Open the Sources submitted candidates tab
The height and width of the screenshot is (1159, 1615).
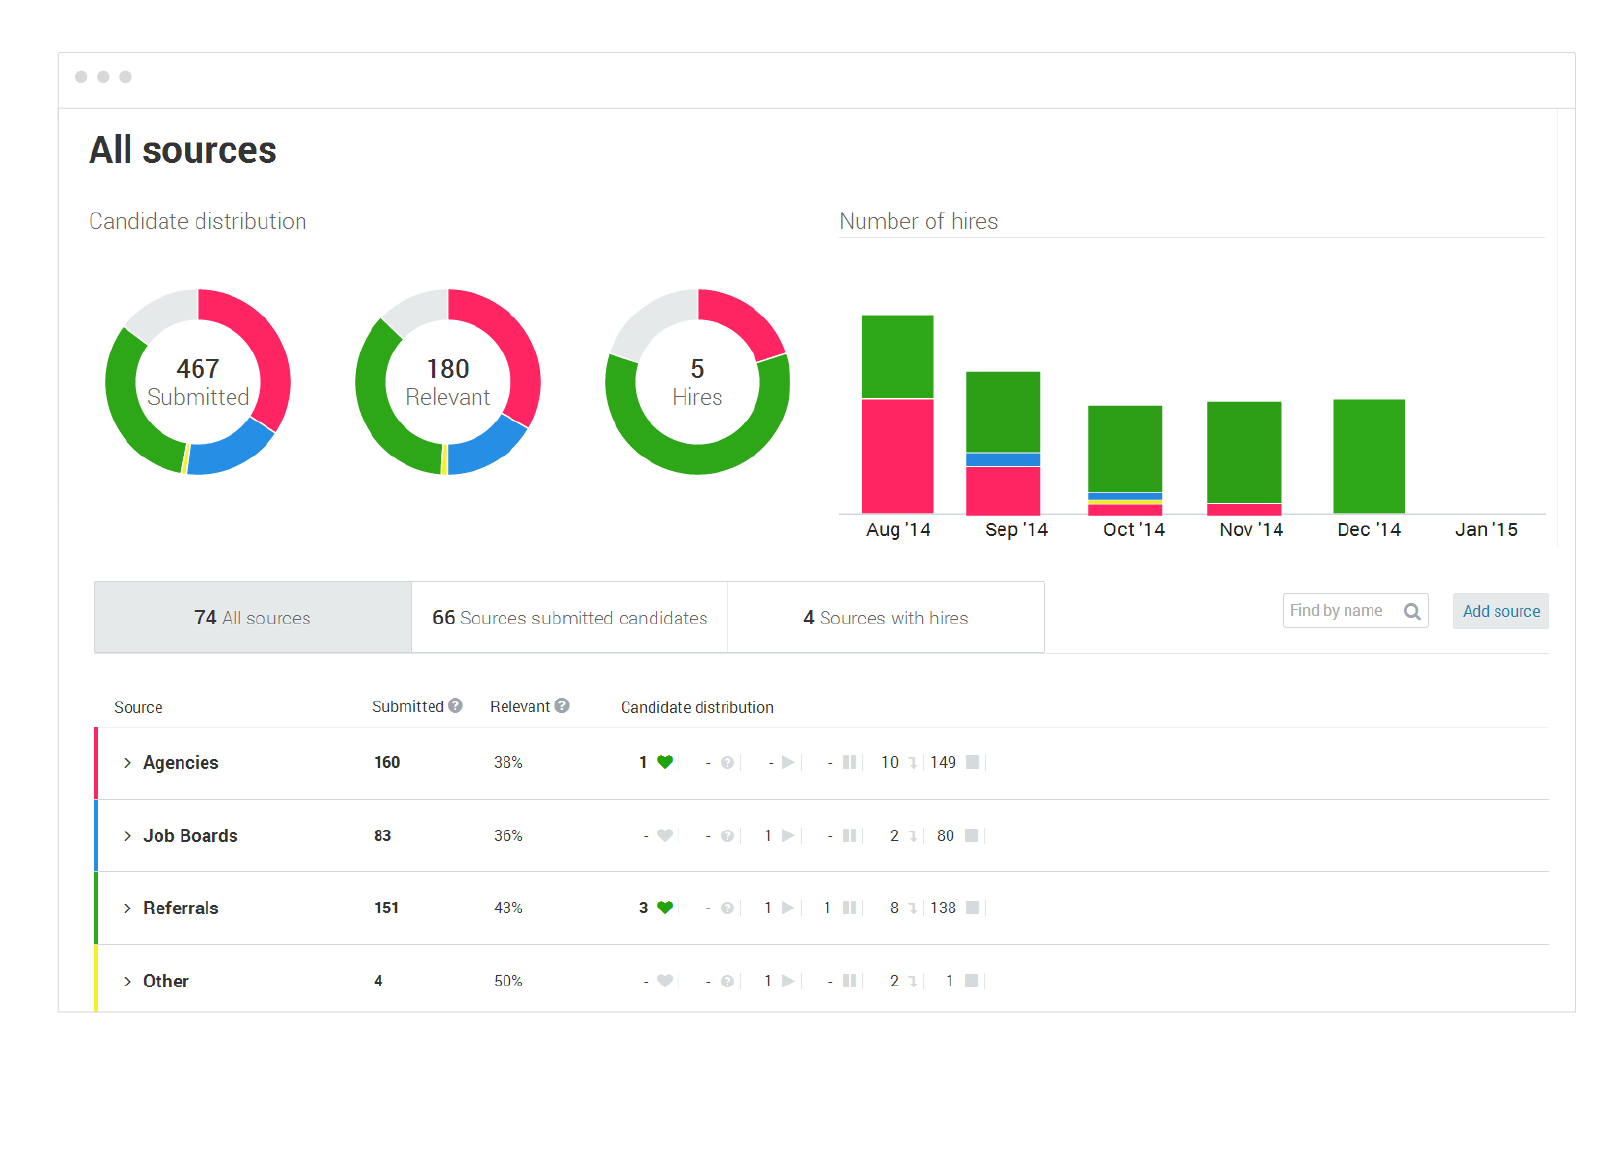(x=569, y=618)
